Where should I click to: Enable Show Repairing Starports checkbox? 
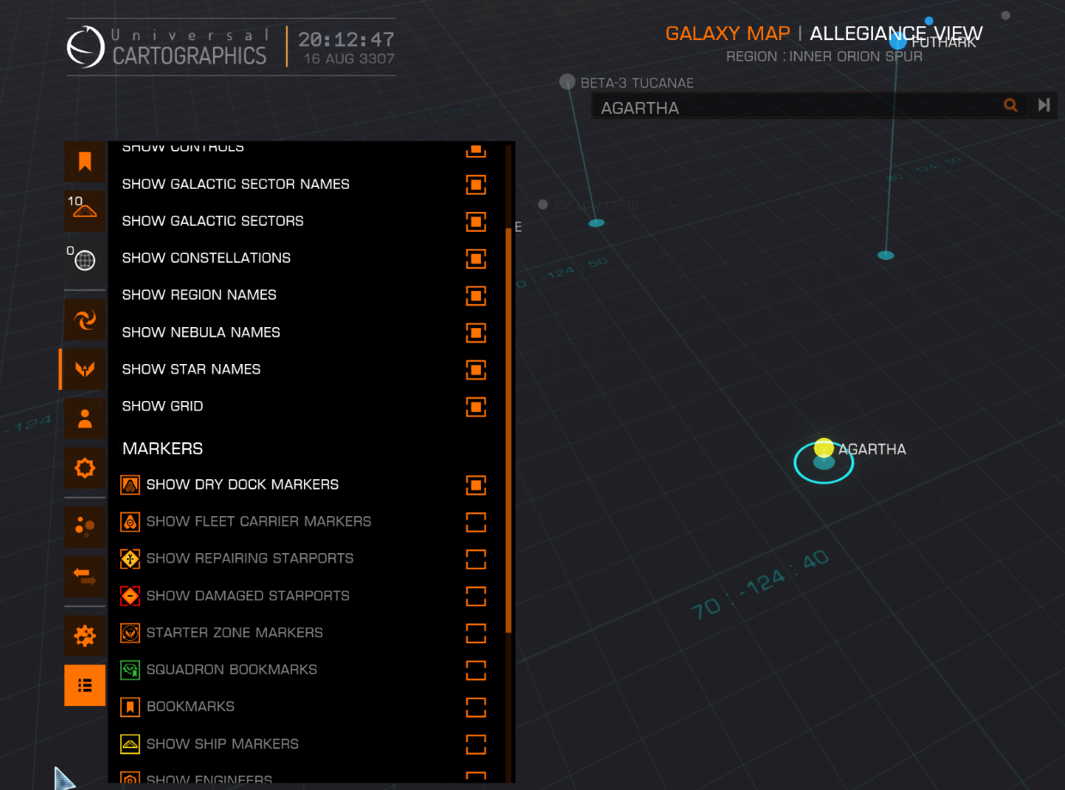click(x=476, y=559)
